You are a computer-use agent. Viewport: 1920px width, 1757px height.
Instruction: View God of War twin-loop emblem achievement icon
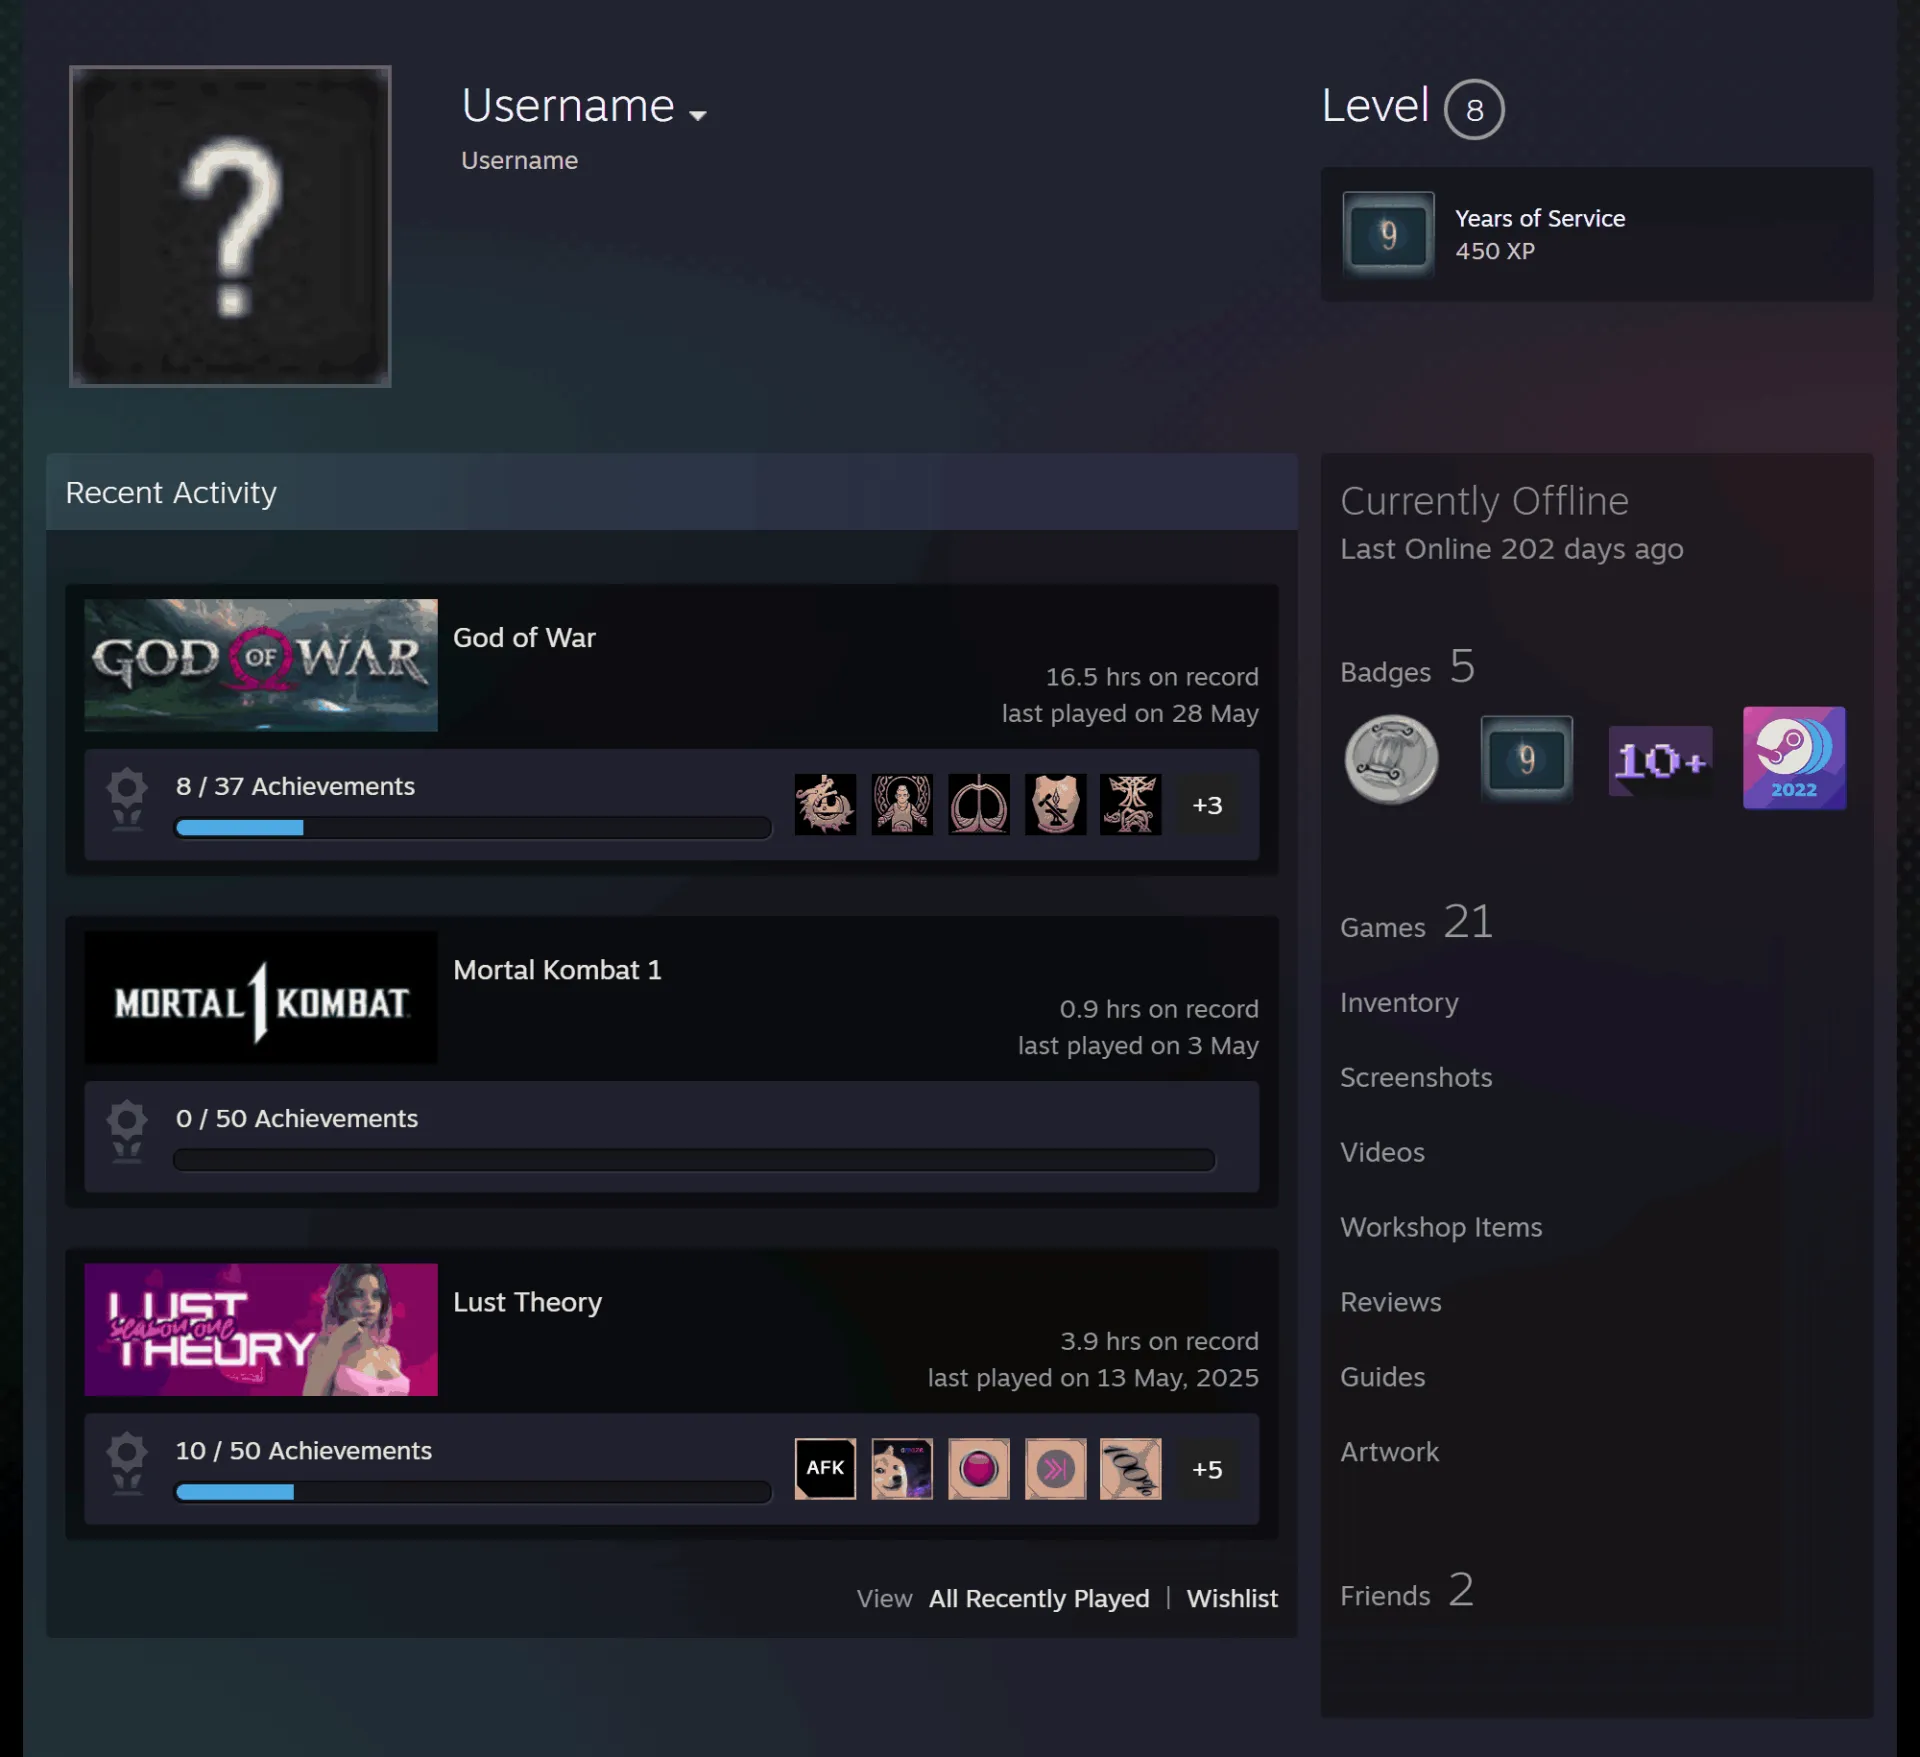point(979,804)
